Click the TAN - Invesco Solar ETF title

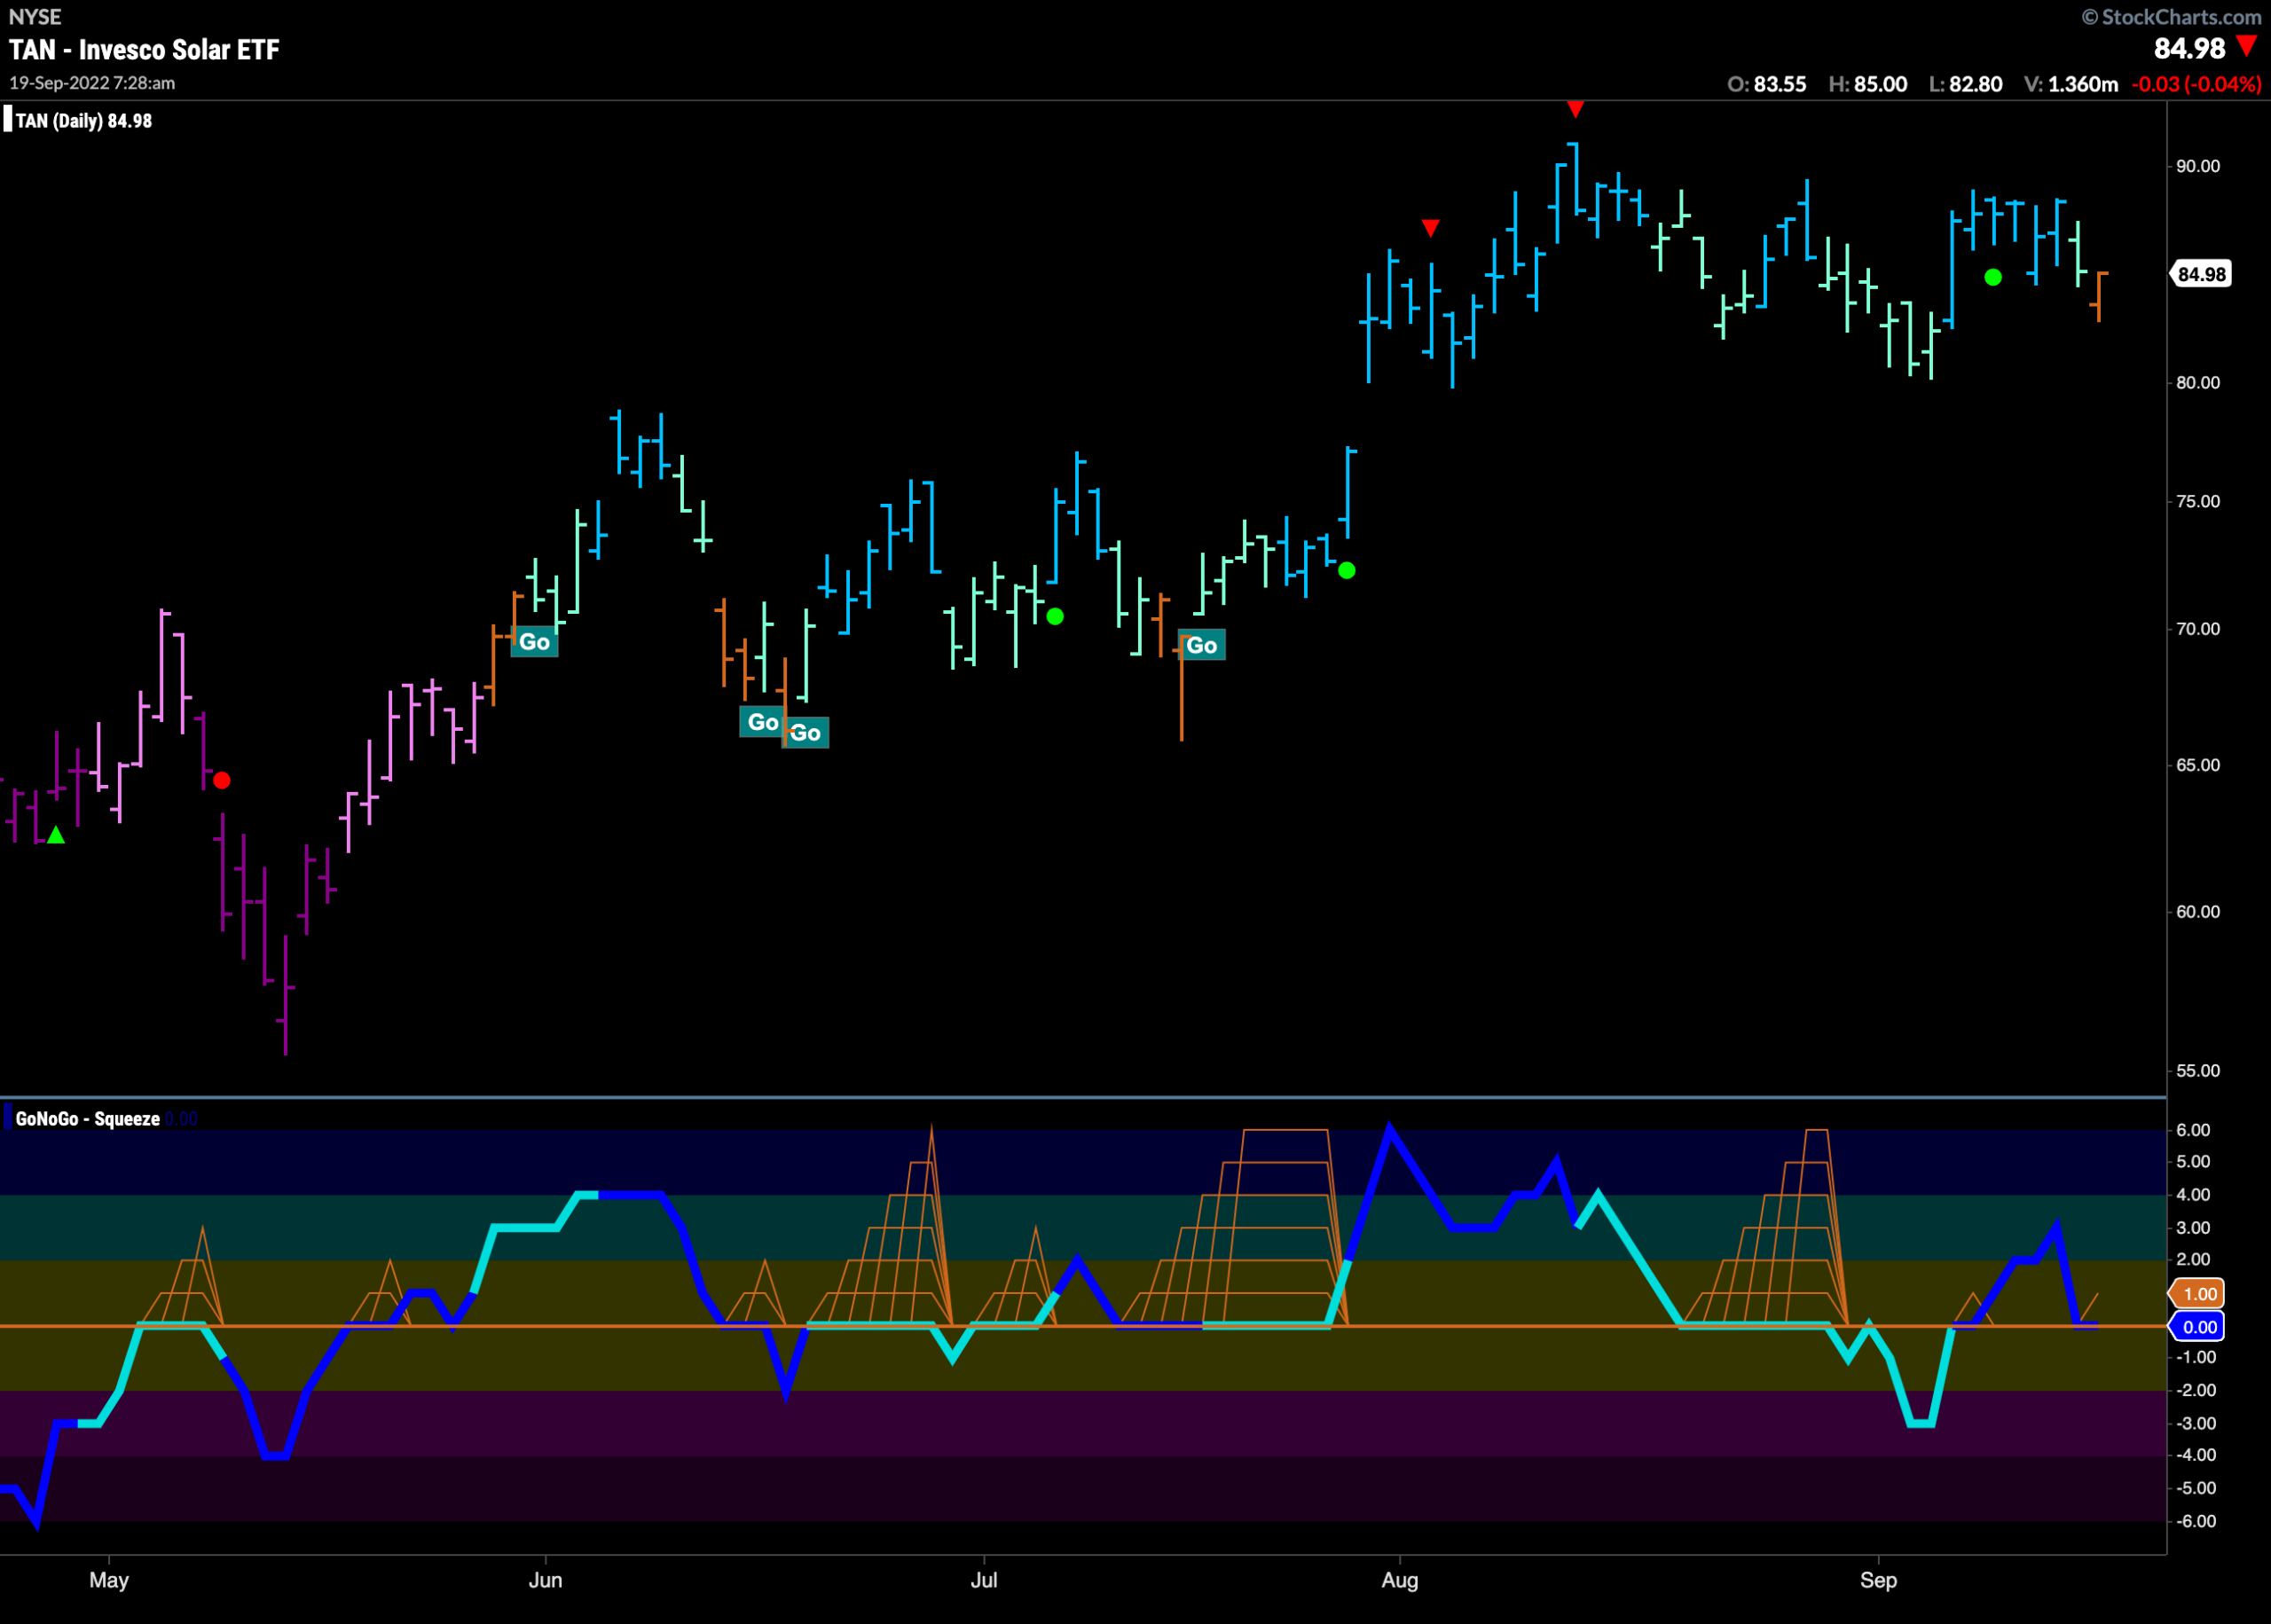click(x=145, y=49)
